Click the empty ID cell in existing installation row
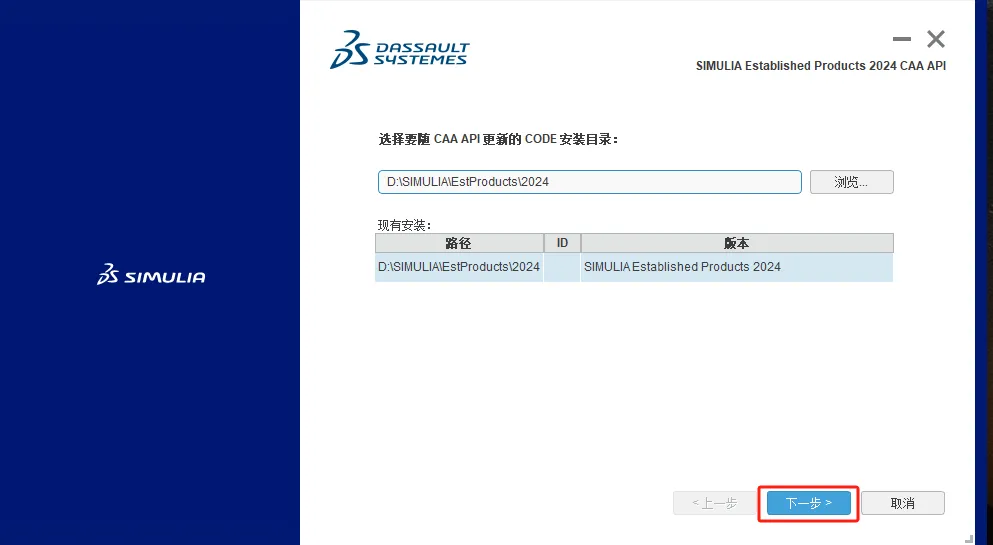 [562, 267]
